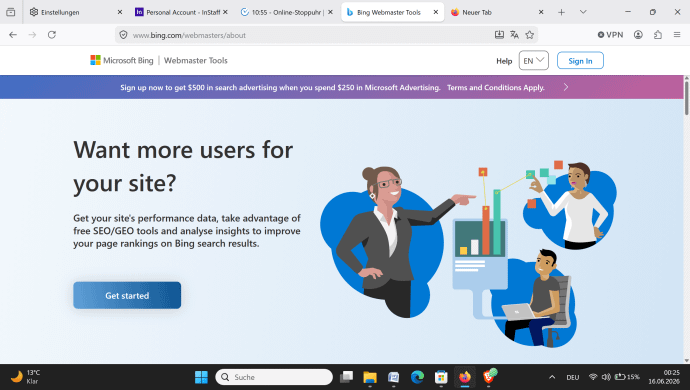The width and height of the screenshot is (690, 390).
Task: Open Terms and Conditions Apply link
Action: pos(496,88)
